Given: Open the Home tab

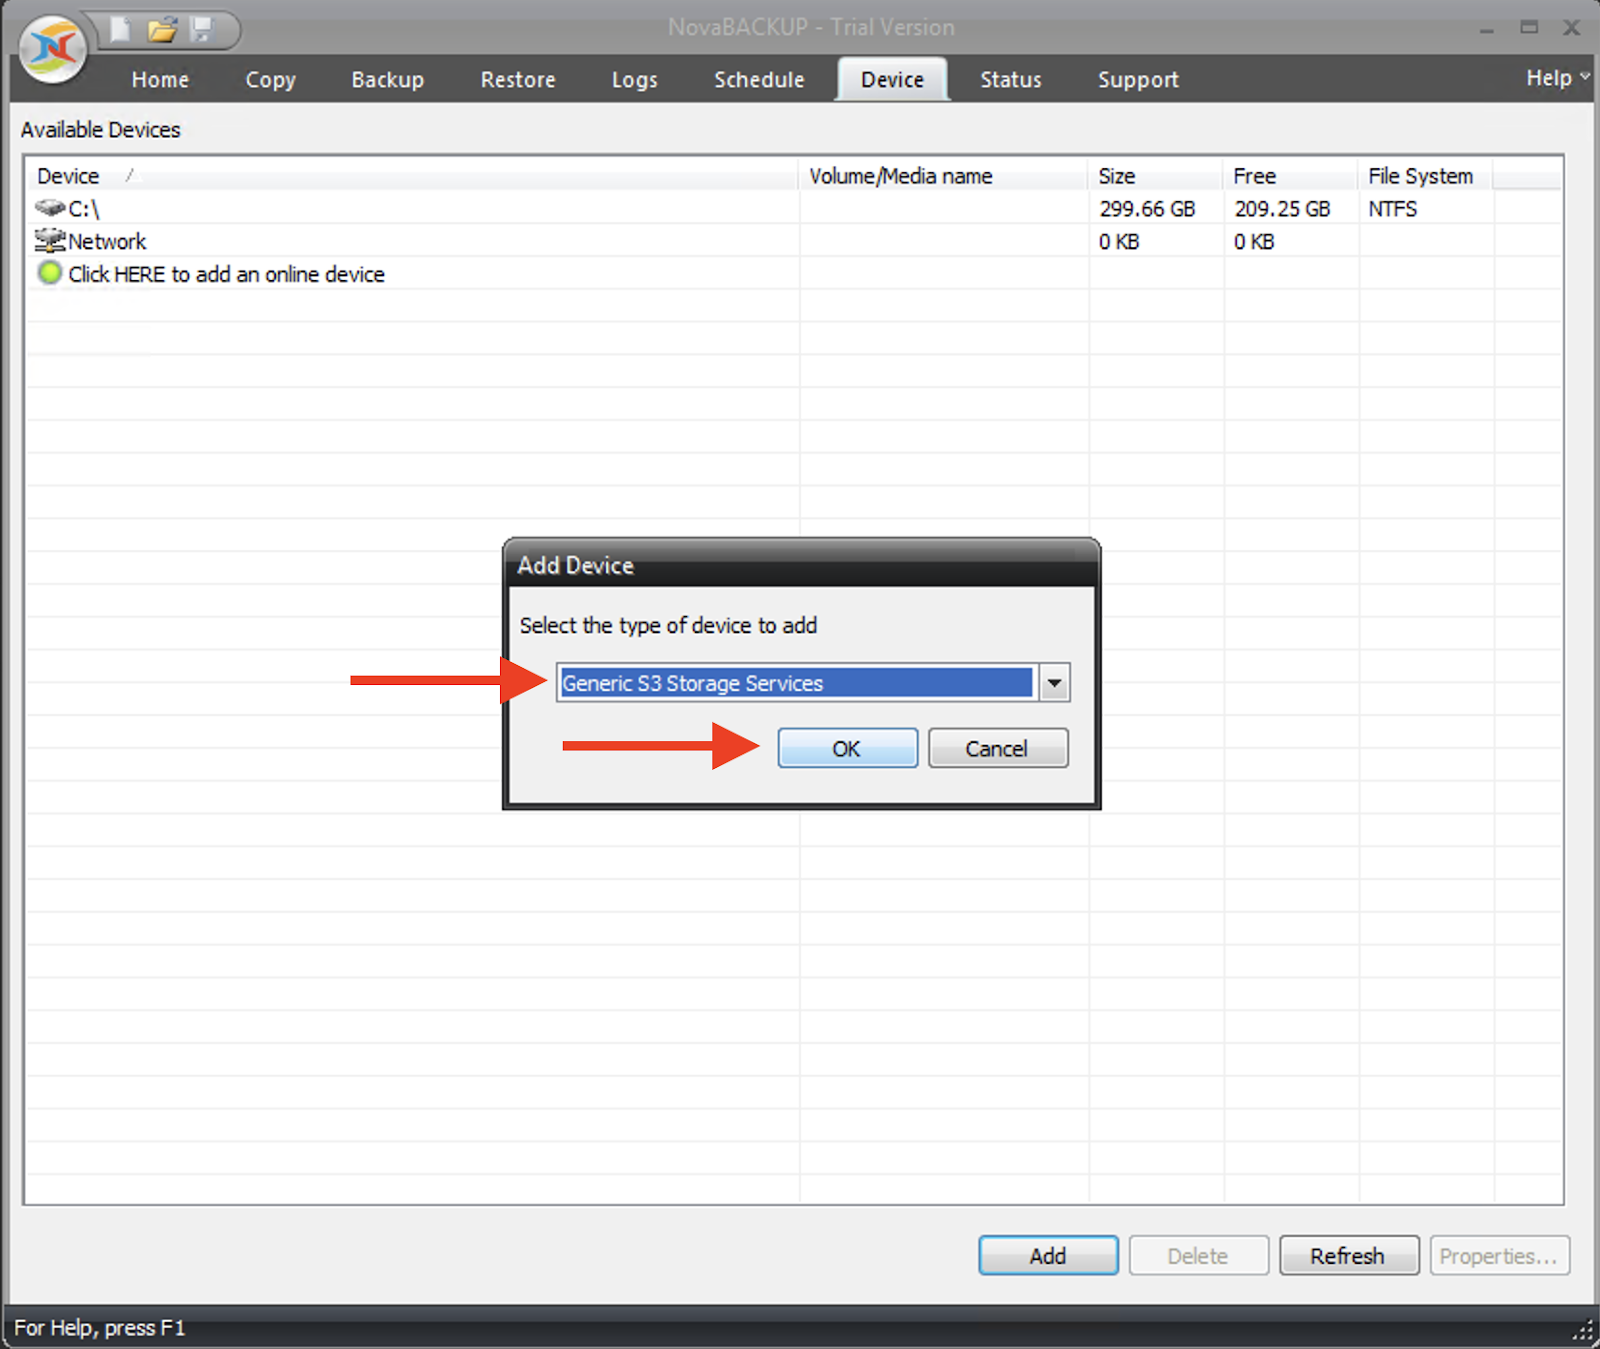Looking at the screenshot, I should pos(160,80).
